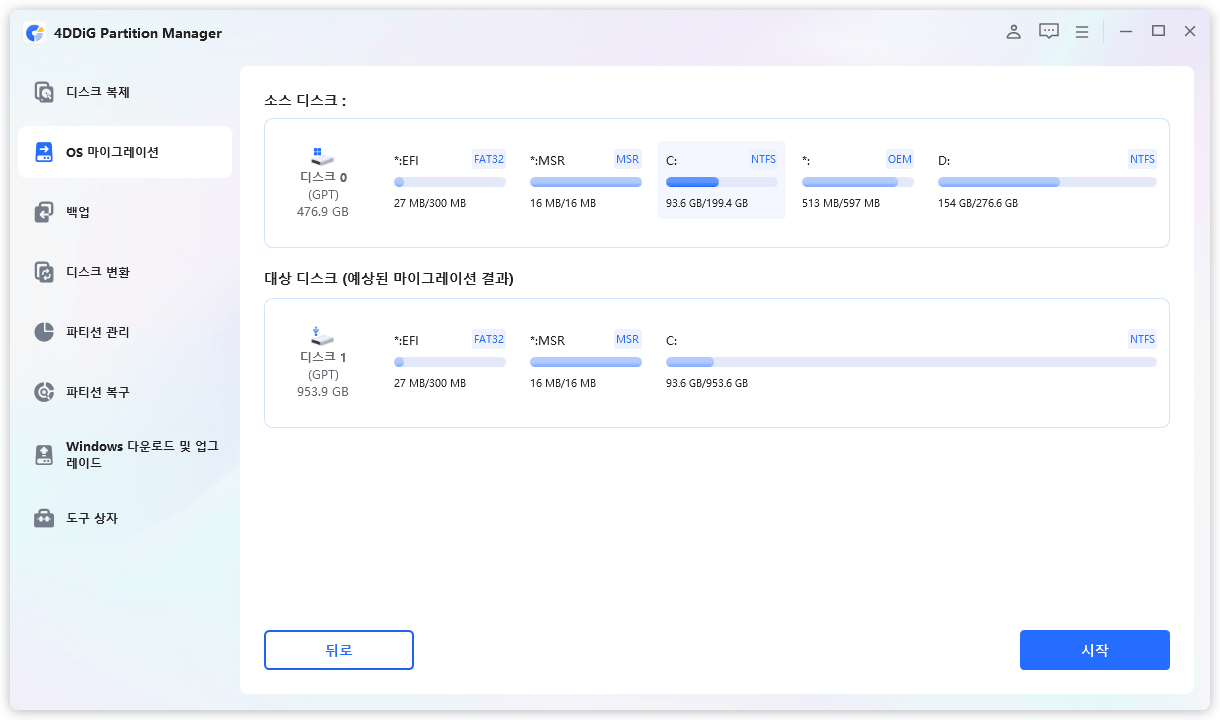Viewport: 1220px width, 720px height.
Task: Open the 파티션 복구 tool
Action: (x=84, y=391)
